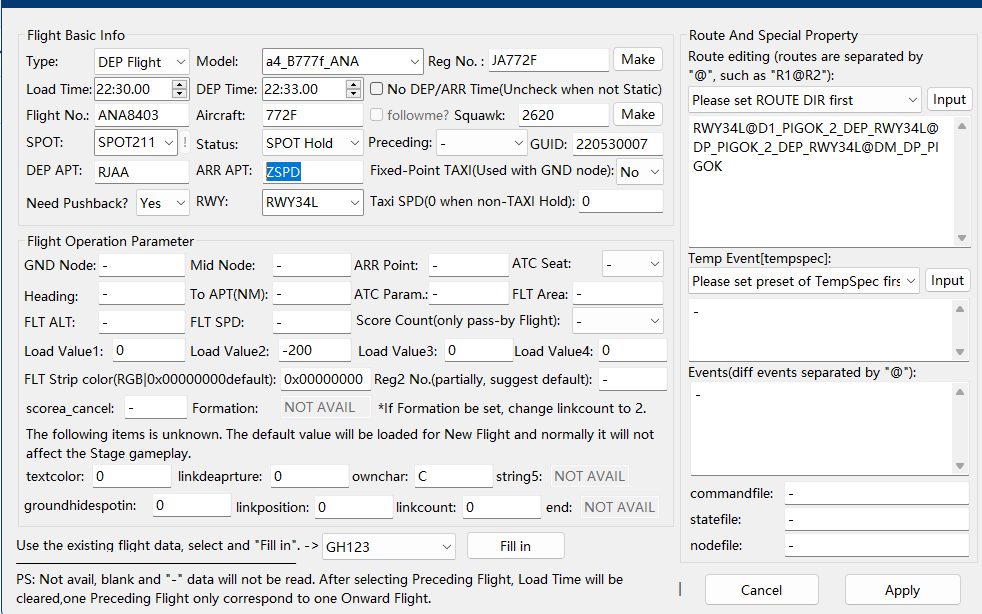Open the SPOT selection dropdown

136,143
